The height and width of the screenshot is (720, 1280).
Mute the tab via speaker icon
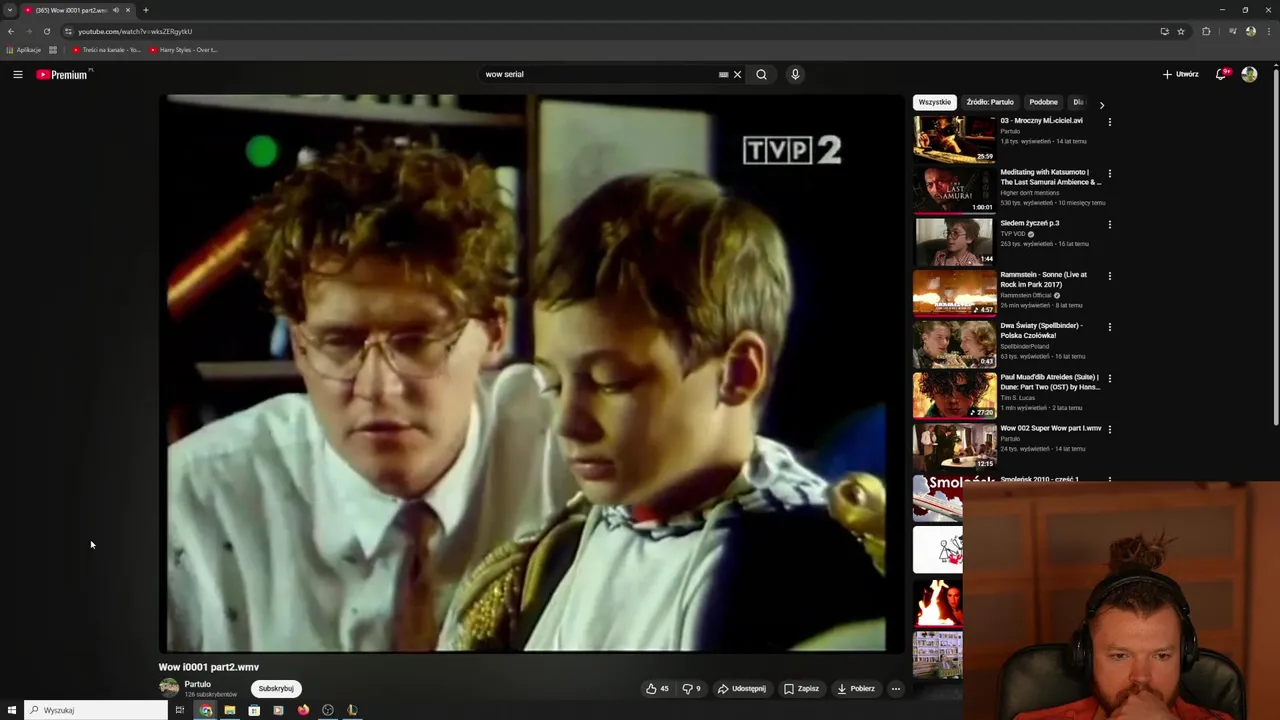pos(115,10)
